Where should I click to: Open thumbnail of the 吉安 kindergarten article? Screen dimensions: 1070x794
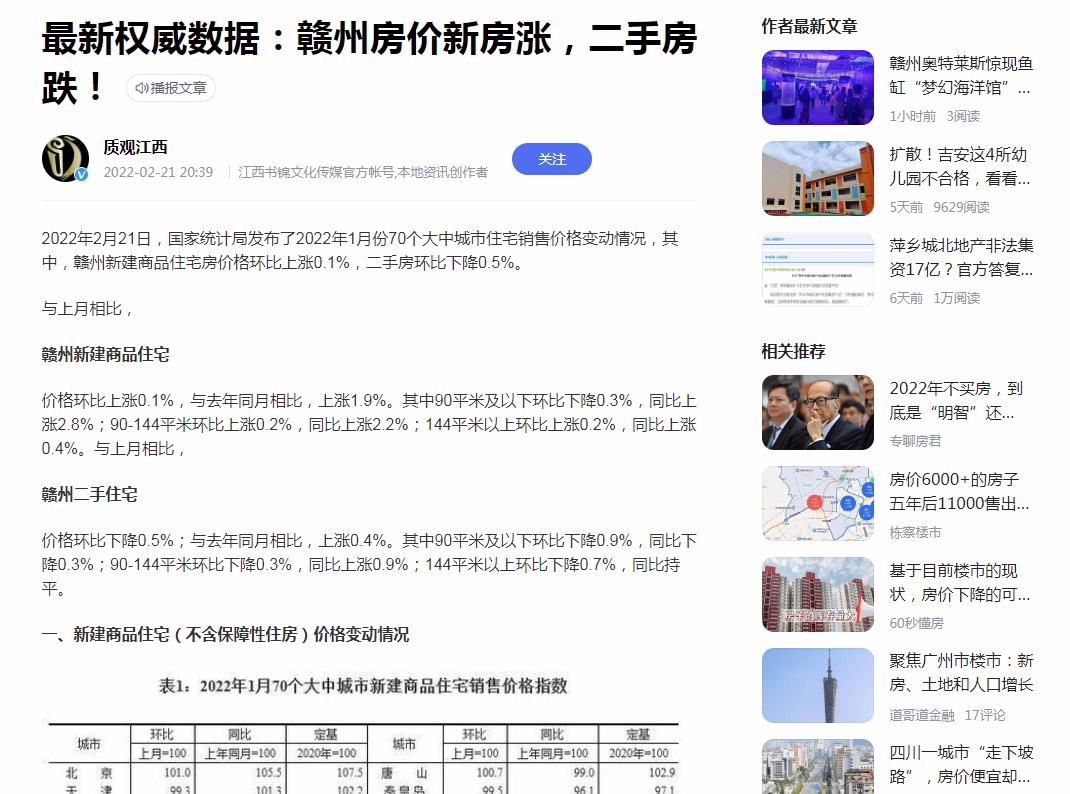pos(818,179)
